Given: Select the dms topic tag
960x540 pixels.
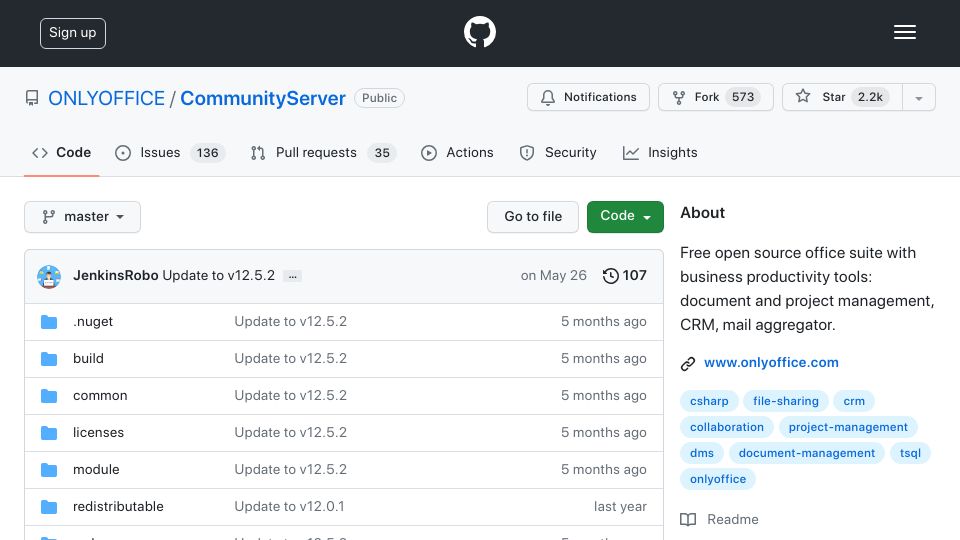Looking at the screenshot, I should (702, 453).
